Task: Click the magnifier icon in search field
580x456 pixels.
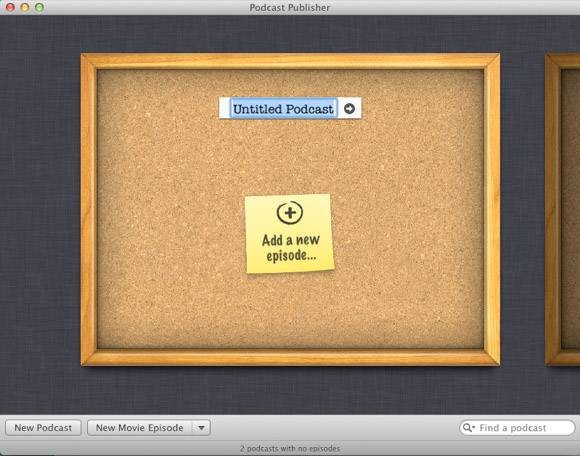Action: [x=468, y=428]
